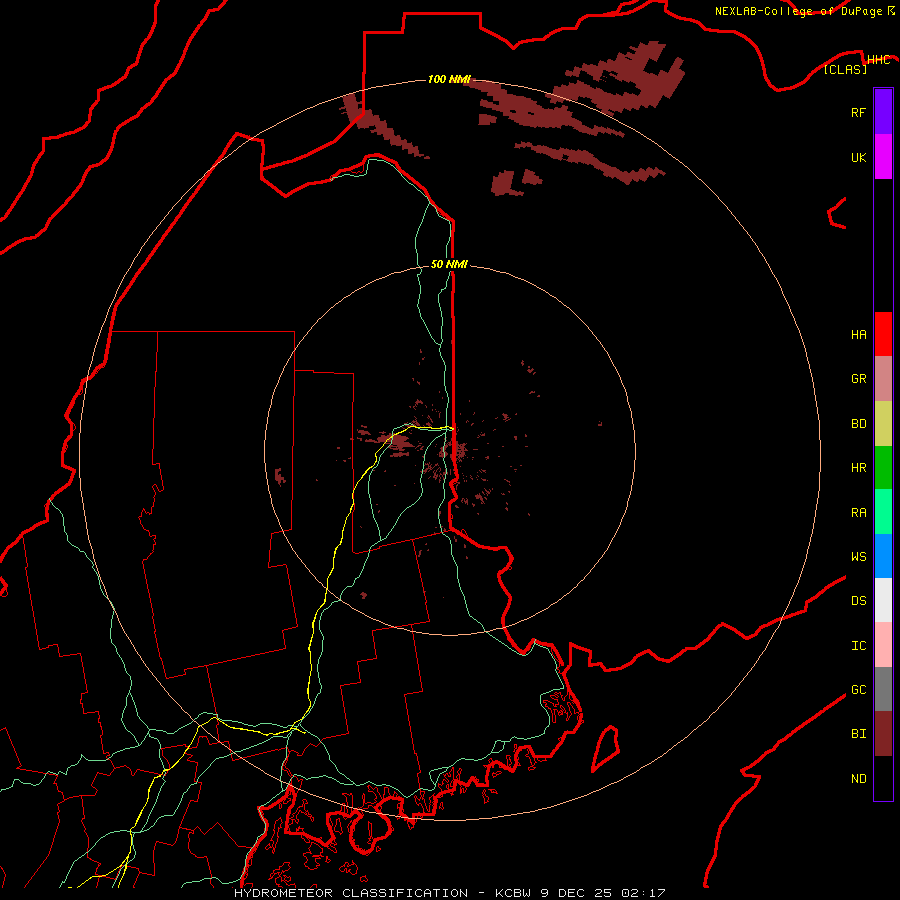900x900 pixels.
Task: Click the WS legend label text
Action: click(x=858, y=556)
